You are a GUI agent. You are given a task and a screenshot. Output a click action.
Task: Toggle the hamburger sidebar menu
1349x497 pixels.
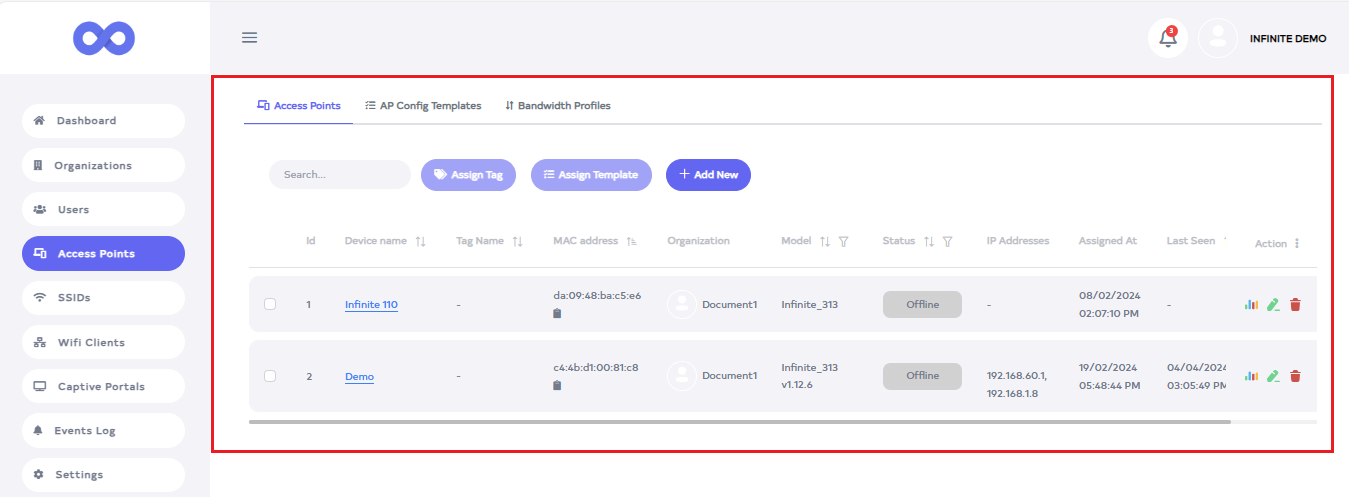tap(250, 38)
